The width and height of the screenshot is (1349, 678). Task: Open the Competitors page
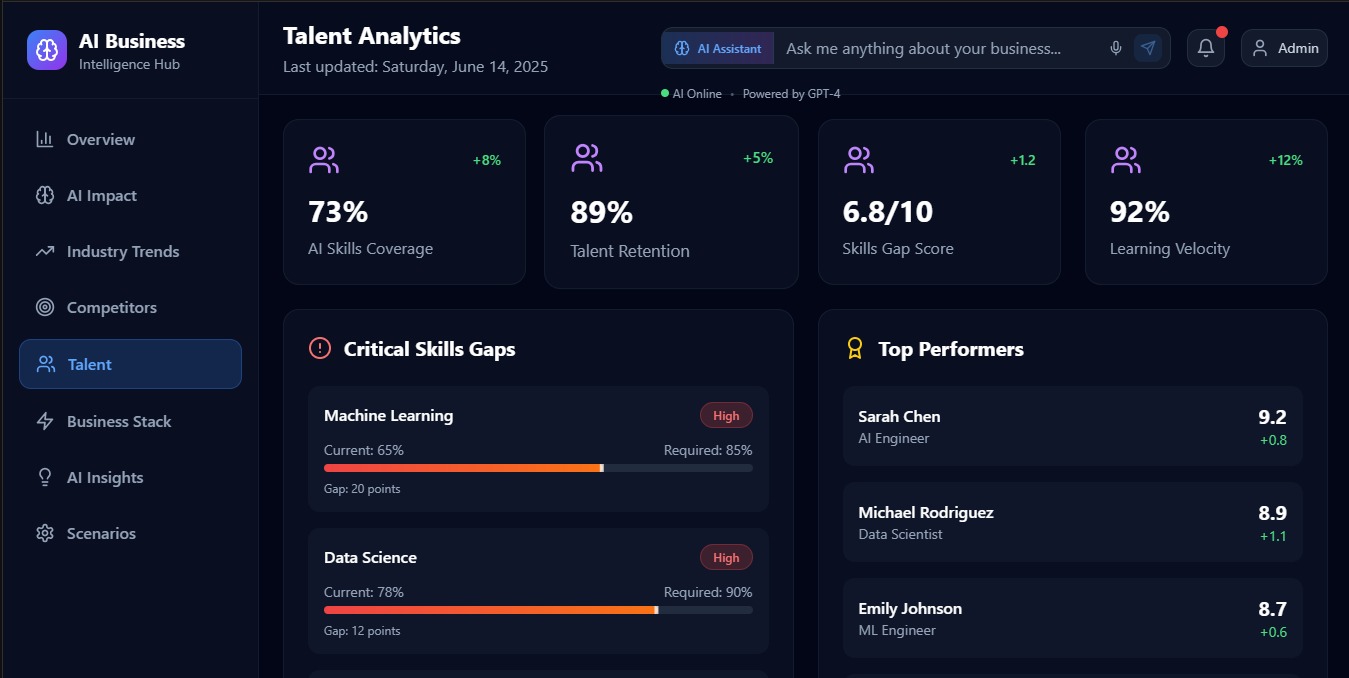130,308
